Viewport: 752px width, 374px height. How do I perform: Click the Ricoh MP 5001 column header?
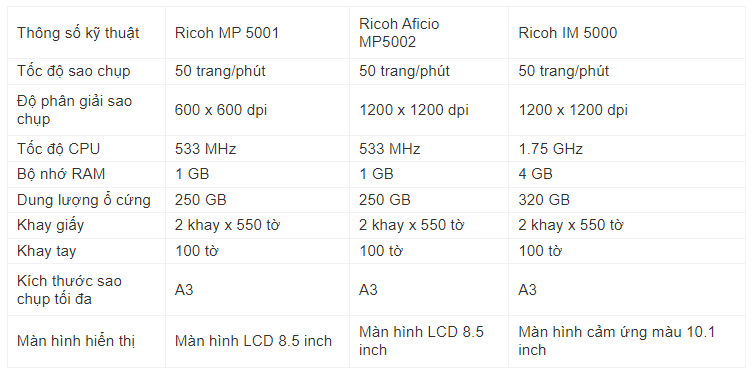(x=257, y=33)
